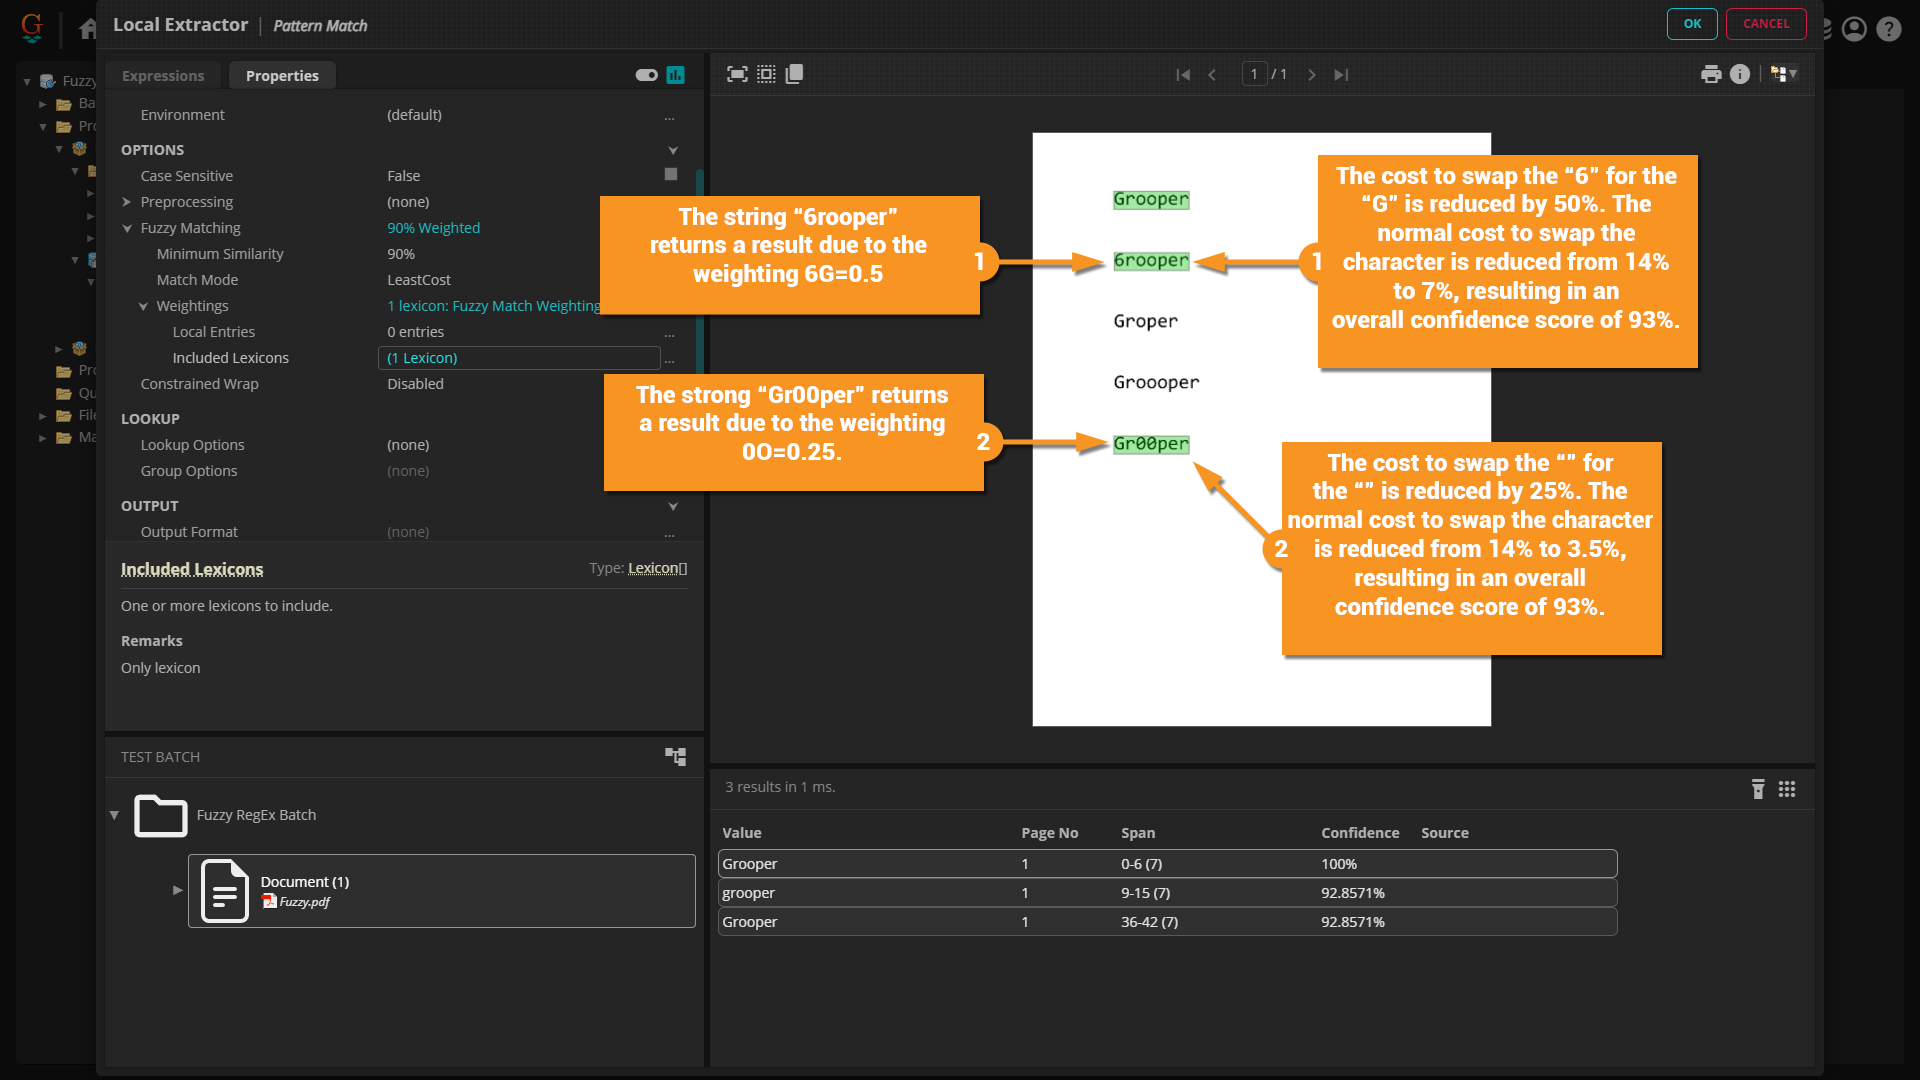
Task: Select the Properties tab
Action: click(282, 76)
